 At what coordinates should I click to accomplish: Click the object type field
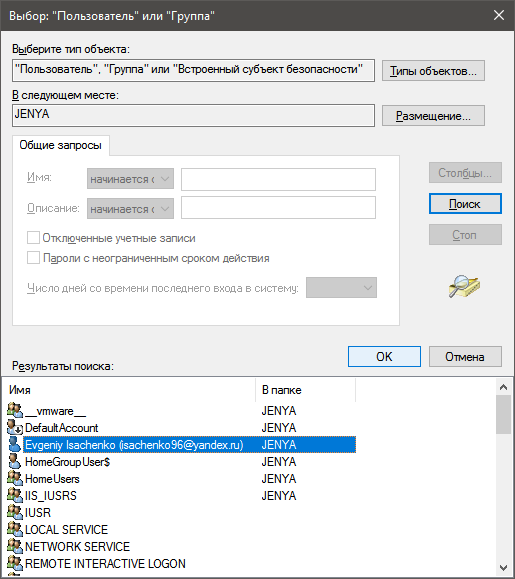tap(193, 70)
